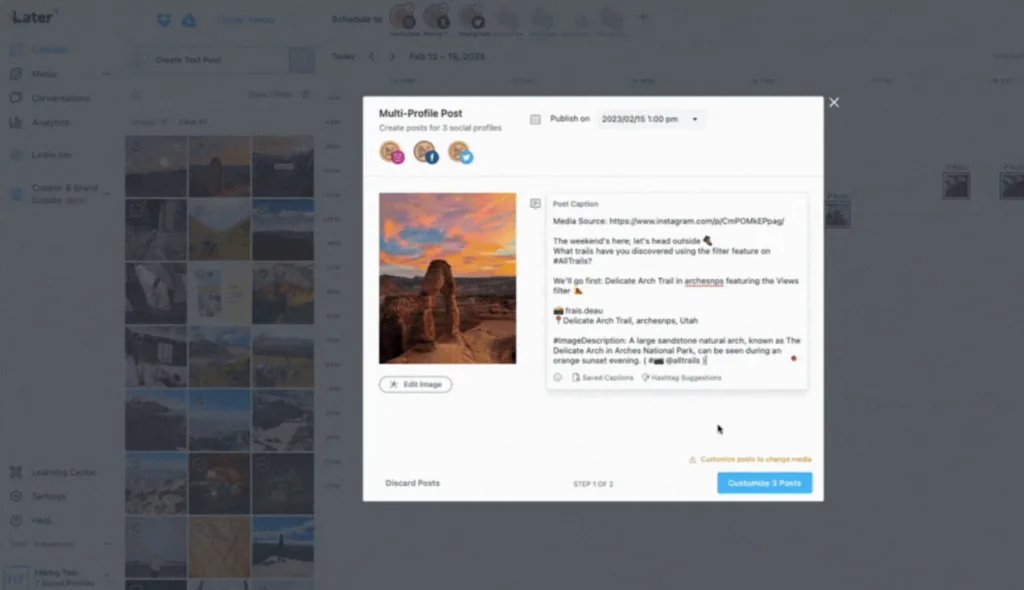Click the underlined word archesnps in caption

[704, 281]
